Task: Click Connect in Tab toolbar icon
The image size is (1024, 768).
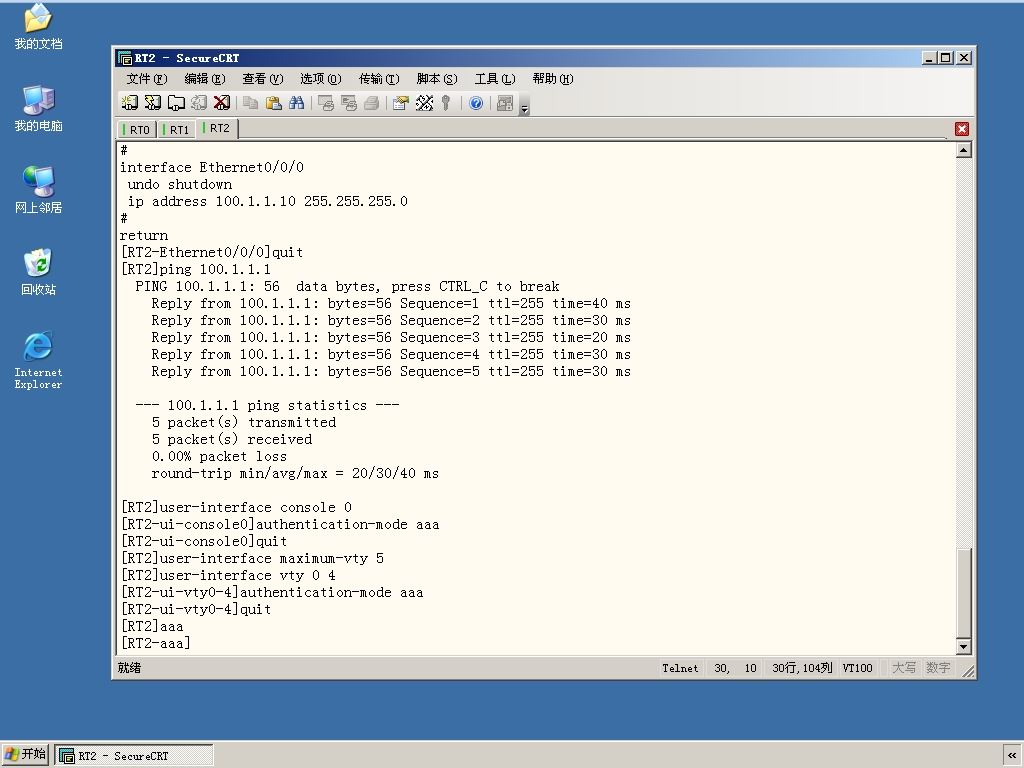Action: click(x=176, y=103)
